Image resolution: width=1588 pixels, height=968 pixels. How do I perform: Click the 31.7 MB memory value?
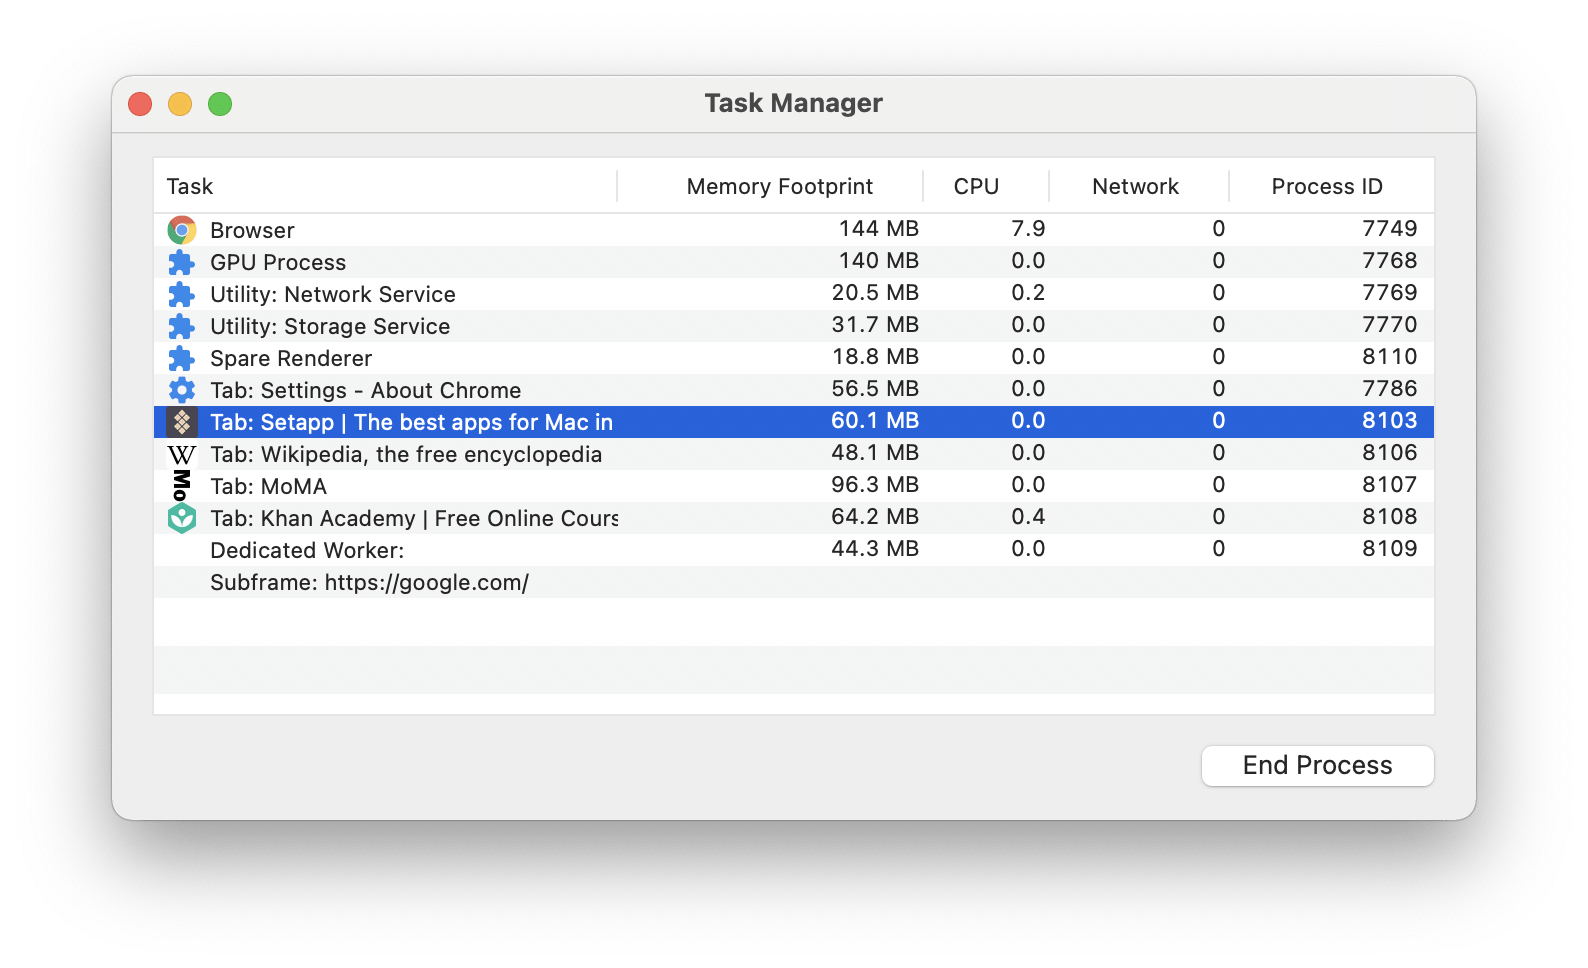click(875, 324)
